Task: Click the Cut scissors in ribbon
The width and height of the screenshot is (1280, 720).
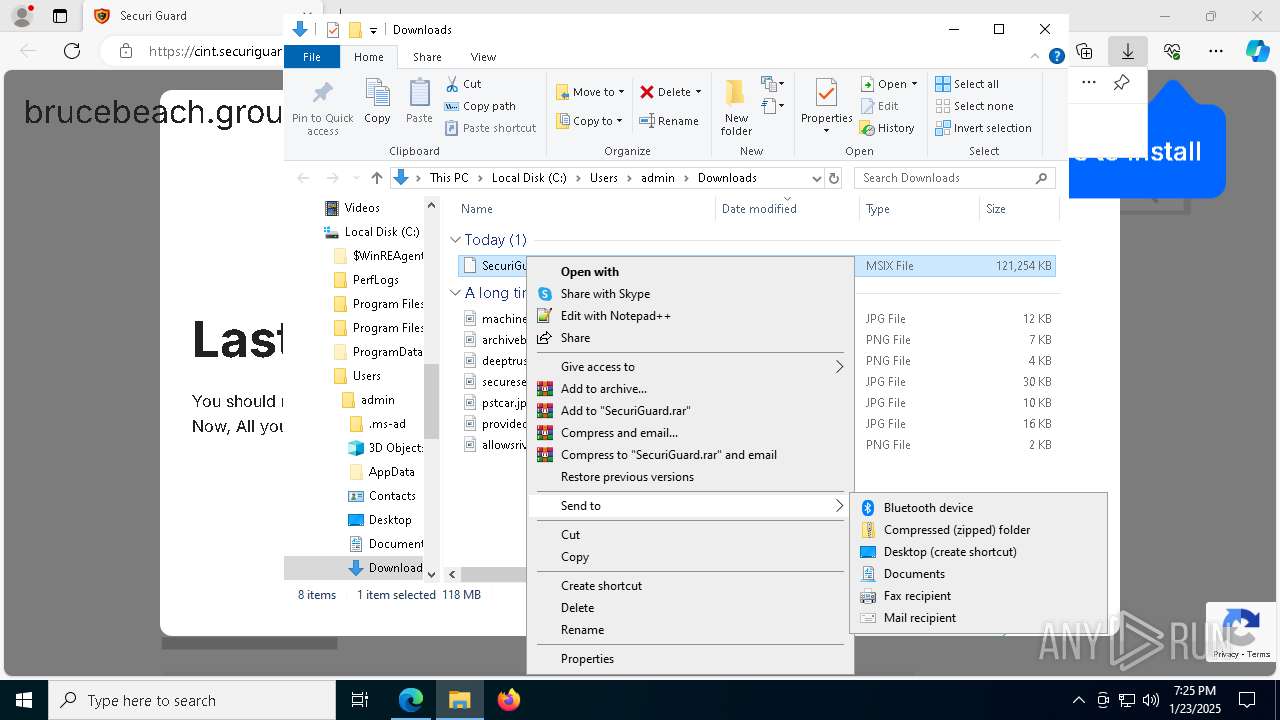Action: pyautogui.click(x=463, y=84)
